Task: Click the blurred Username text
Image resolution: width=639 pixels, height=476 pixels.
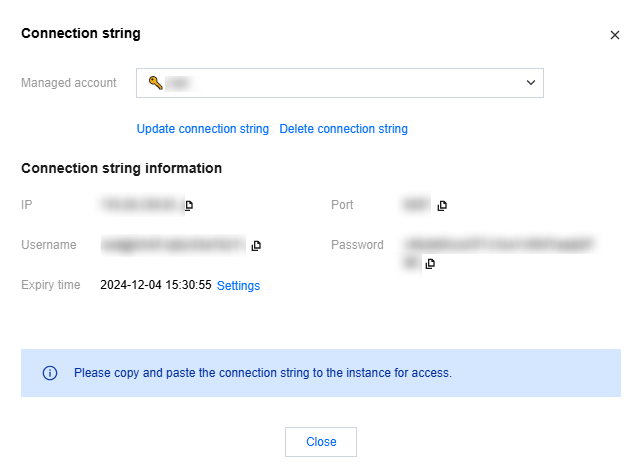Action: click(x=172, y=245)
